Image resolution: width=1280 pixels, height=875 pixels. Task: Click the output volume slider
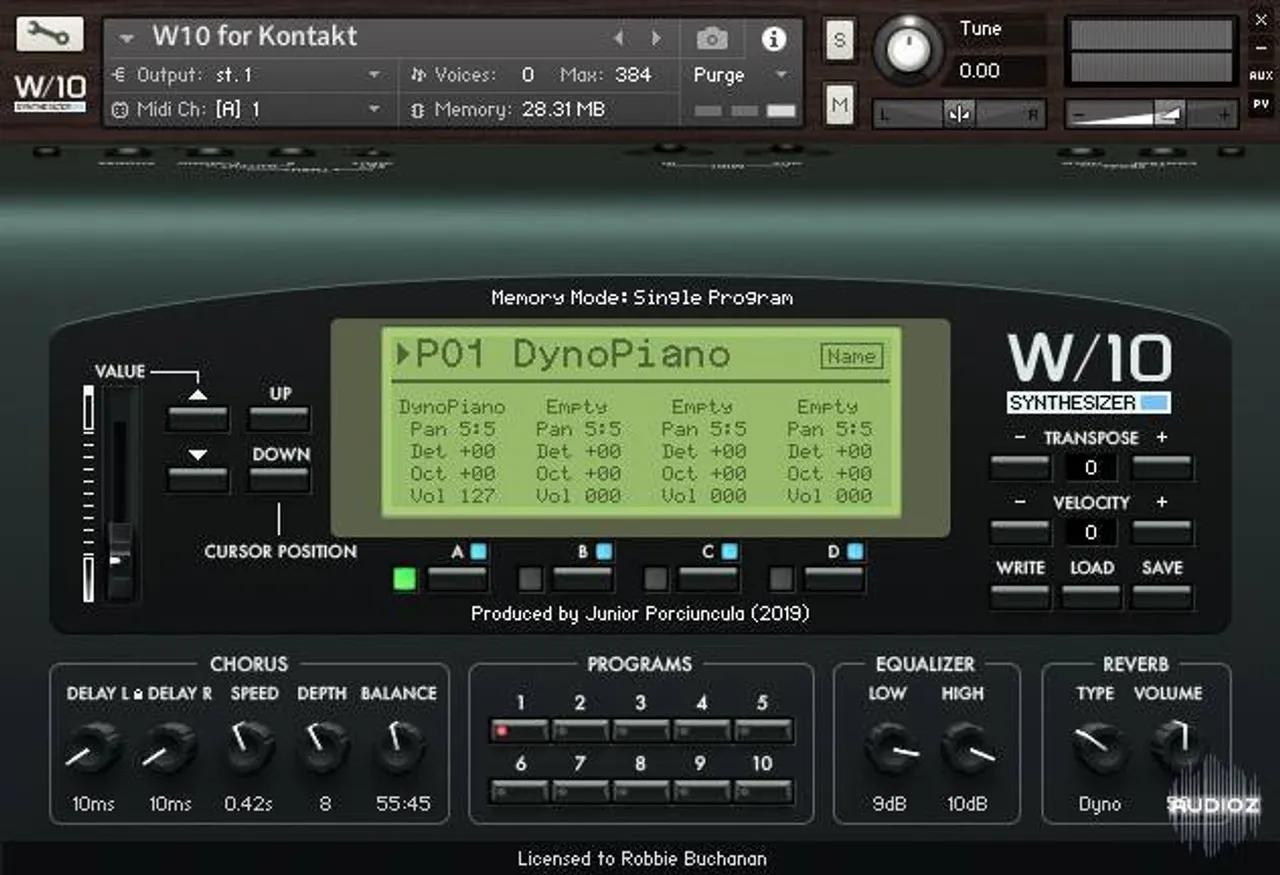[1151, 114]
